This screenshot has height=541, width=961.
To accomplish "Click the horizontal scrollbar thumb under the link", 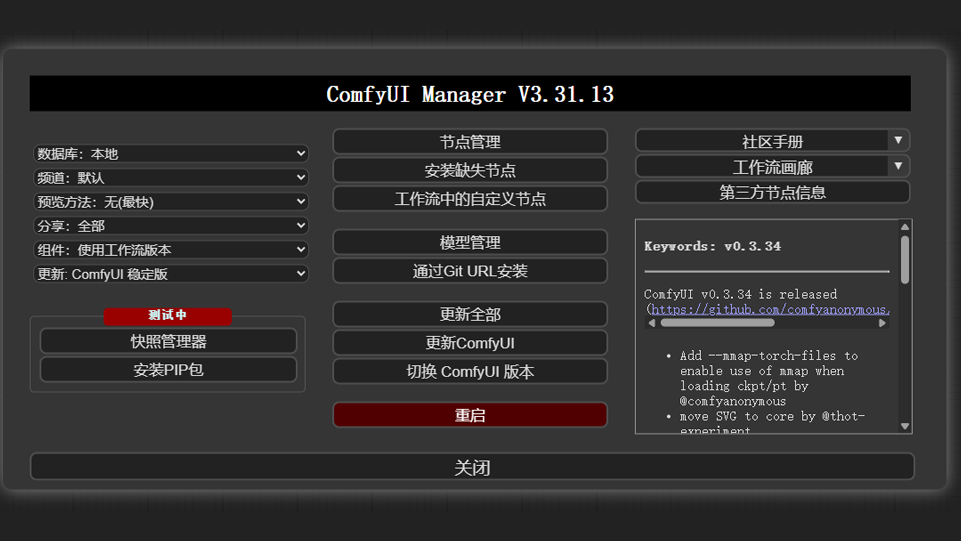I will point(718,323).
